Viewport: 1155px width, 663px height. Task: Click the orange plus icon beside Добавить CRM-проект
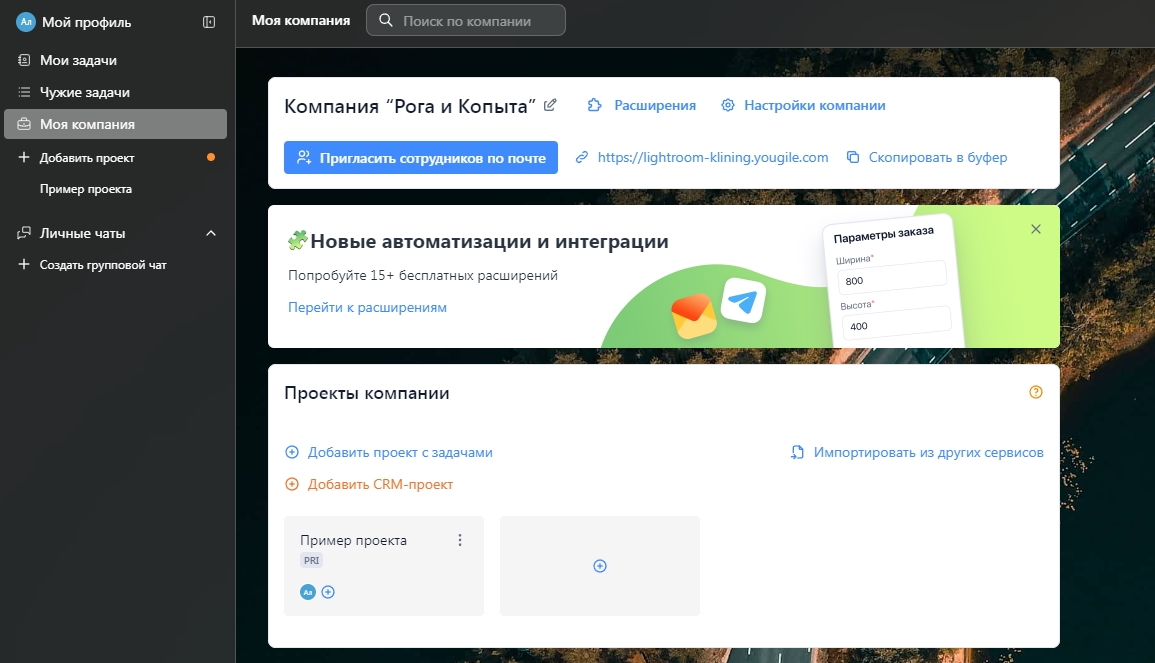pos(292,484)
